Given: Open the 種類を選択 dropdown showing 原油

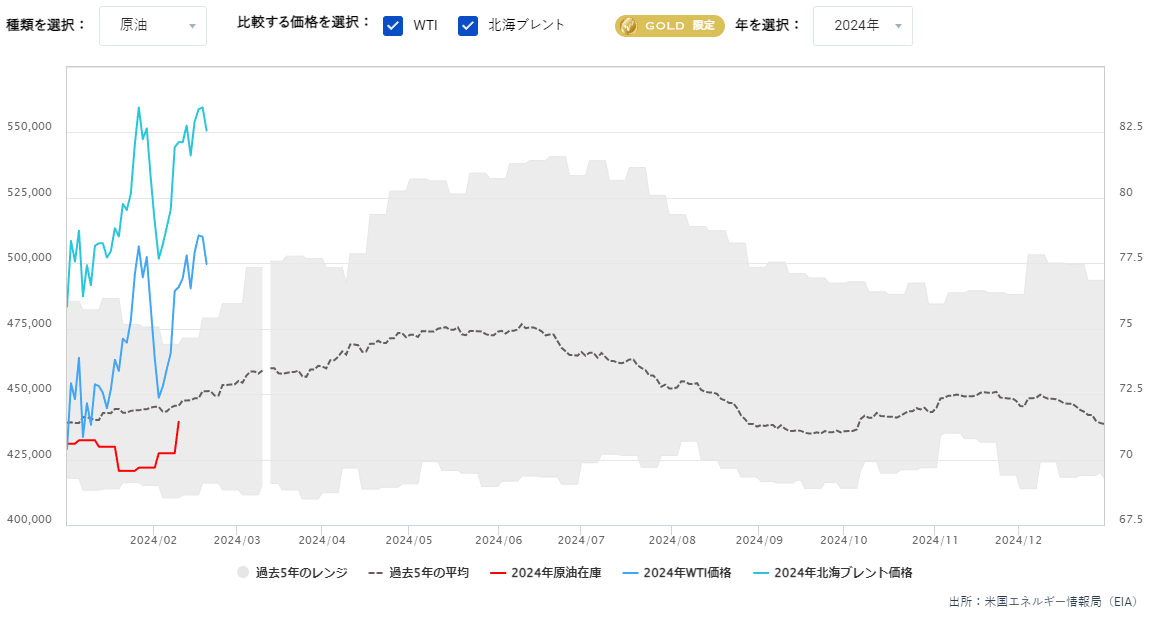Looking at the screenshot, I should (152, 26).
